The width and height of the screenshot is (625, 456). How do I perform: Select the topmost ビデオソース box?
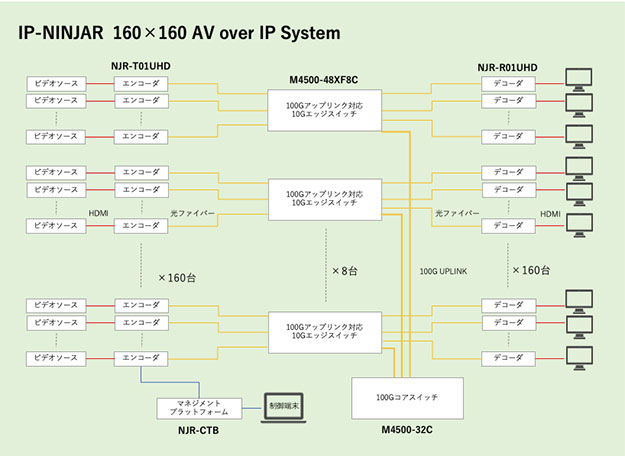pyautogui.click(x=55, y=84)
